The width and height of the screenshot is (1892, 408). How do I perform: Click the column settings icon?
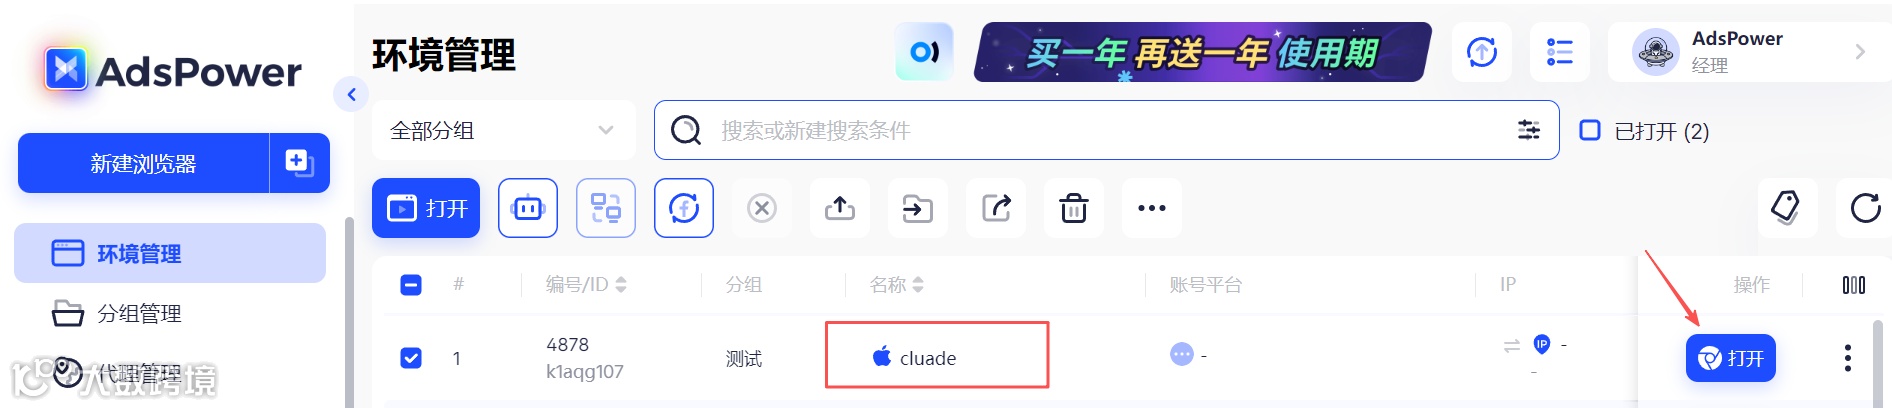pyautogui.click(x=1853, y=285)
